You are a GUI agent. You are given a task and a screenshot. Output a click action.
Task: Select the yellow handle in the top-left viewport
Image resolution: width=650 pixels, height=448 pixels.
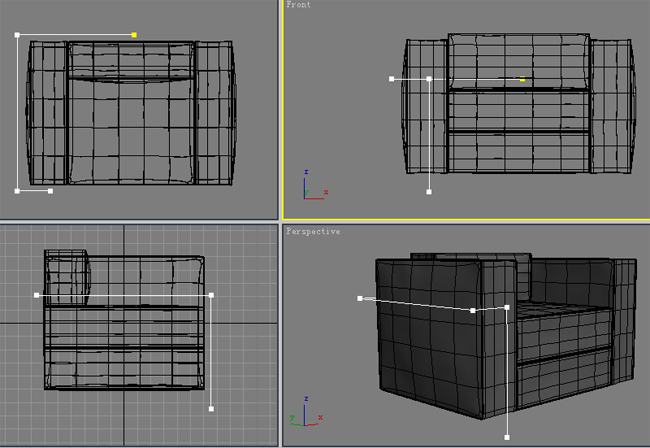click(x=134, y=35)
